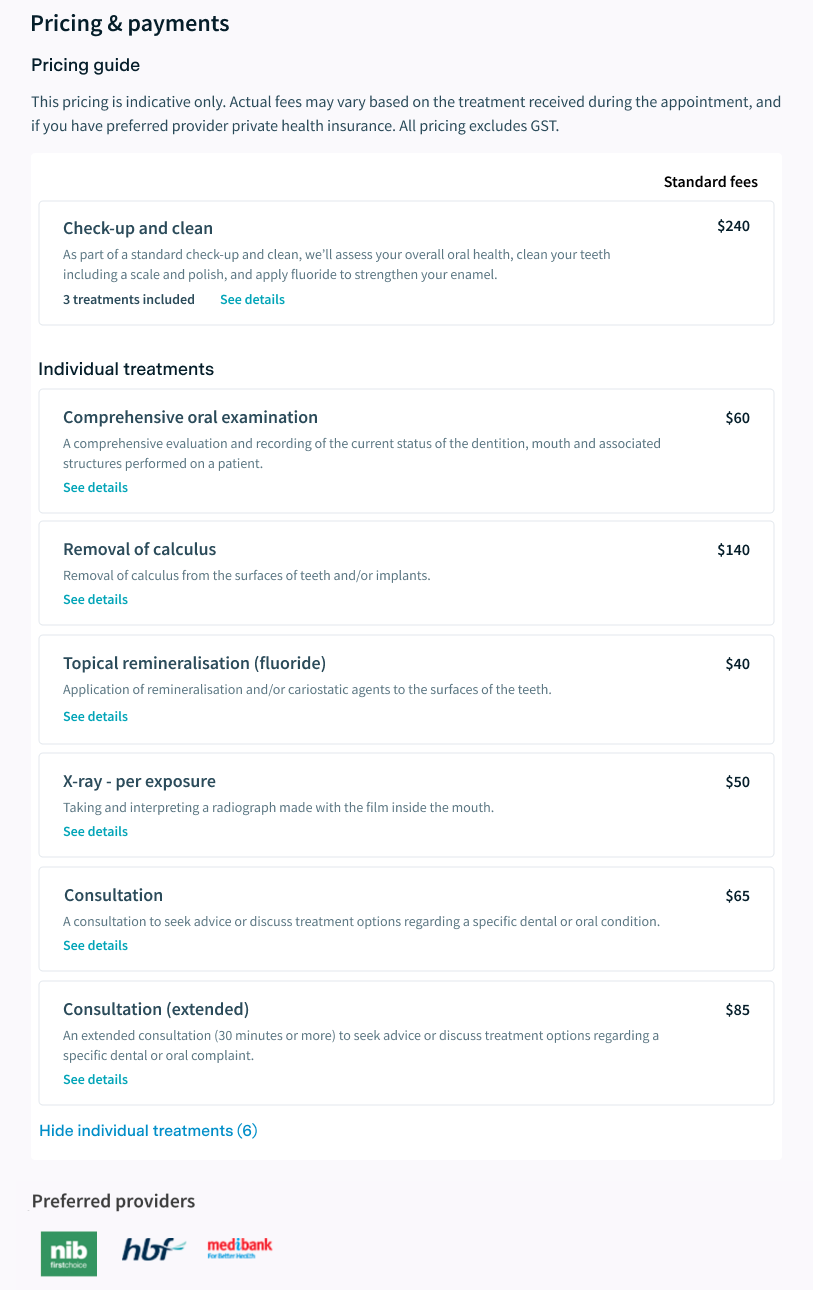The width and height of the screenshot is (813, 1290).
Task: Collapse list via Hide individual treatments link
Action: coord(148,1131)
